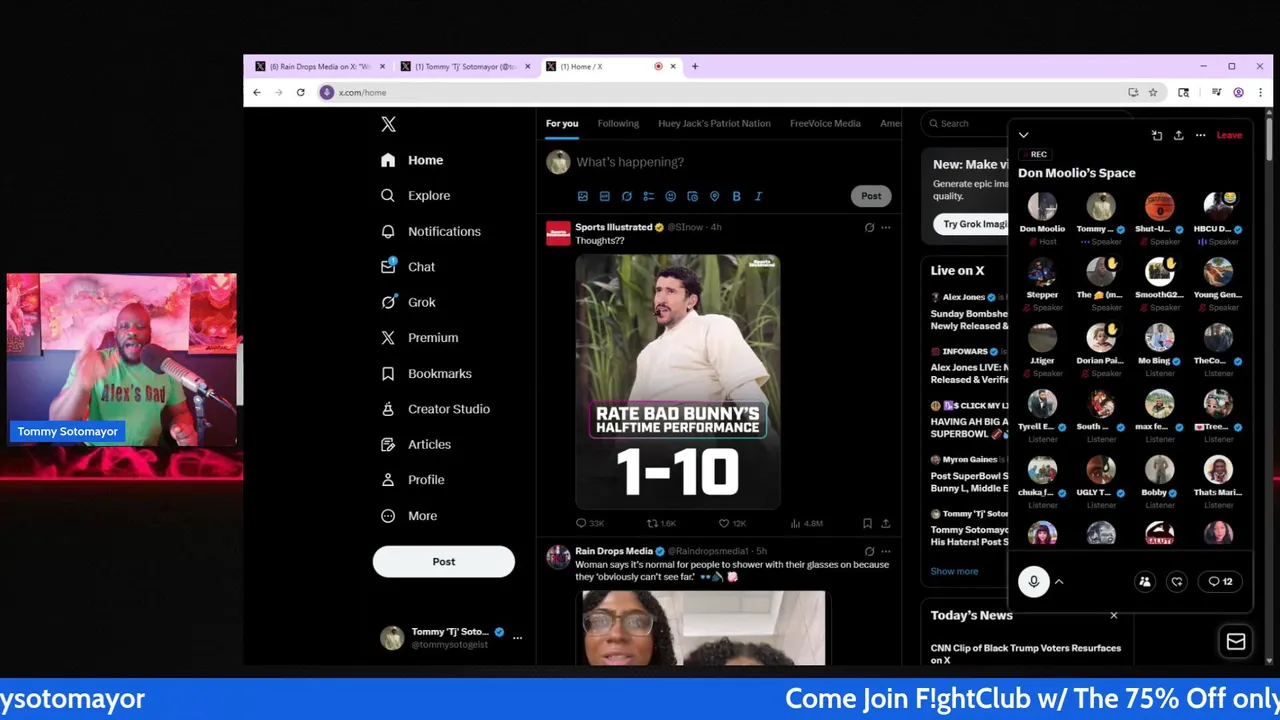Open more options on Sports Illustrated post
The image size is (1280, 720).
pyautogui.click(x=885, y=228)
